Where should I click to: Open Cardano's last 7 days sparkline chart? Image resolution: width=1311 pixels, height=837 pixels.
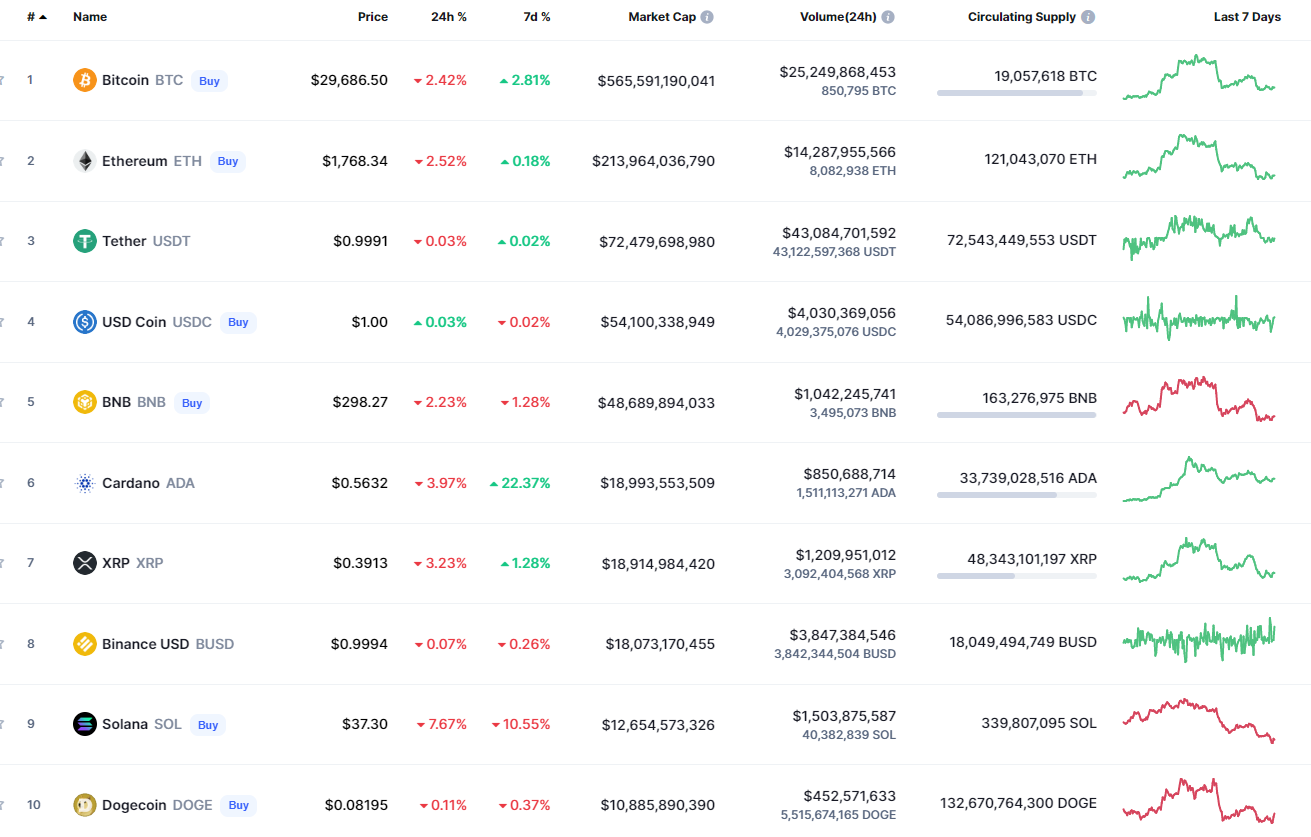click(x=1199, y=479)
